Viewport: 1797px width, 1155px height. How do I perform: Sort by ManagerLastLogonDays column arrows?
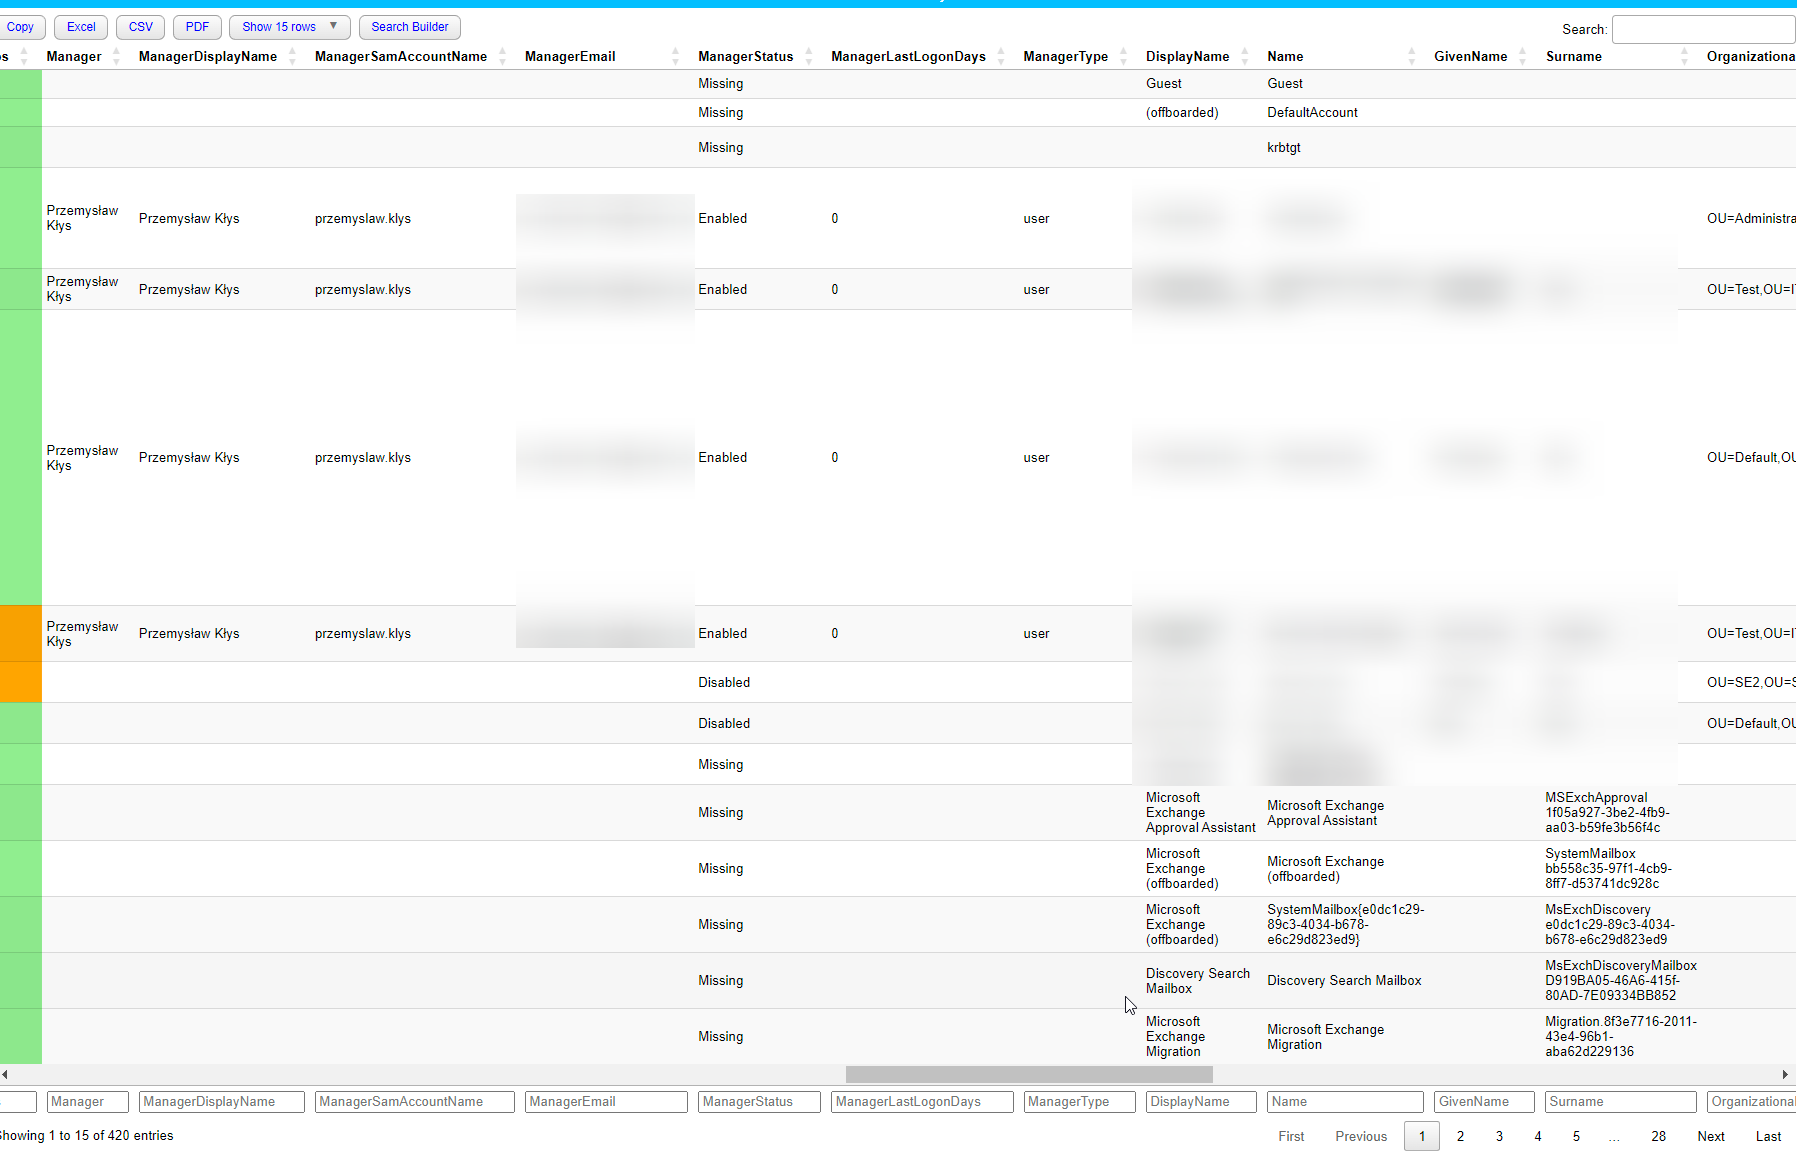coord(1001,57)
